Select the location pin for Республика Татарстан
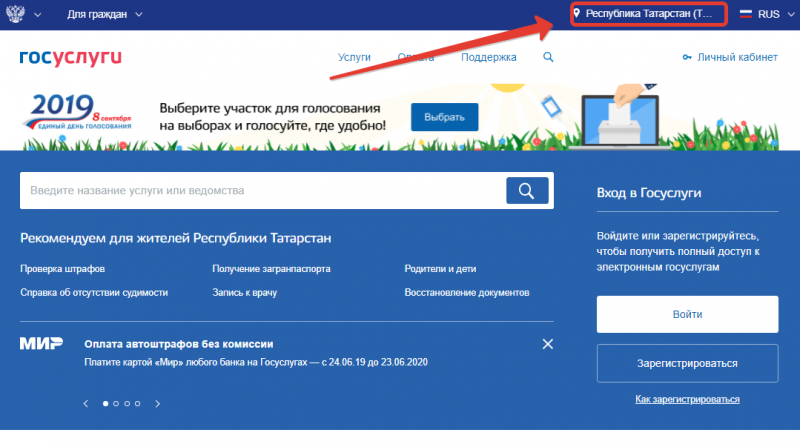This screenshot has height=447, width=800. point(577,13)
